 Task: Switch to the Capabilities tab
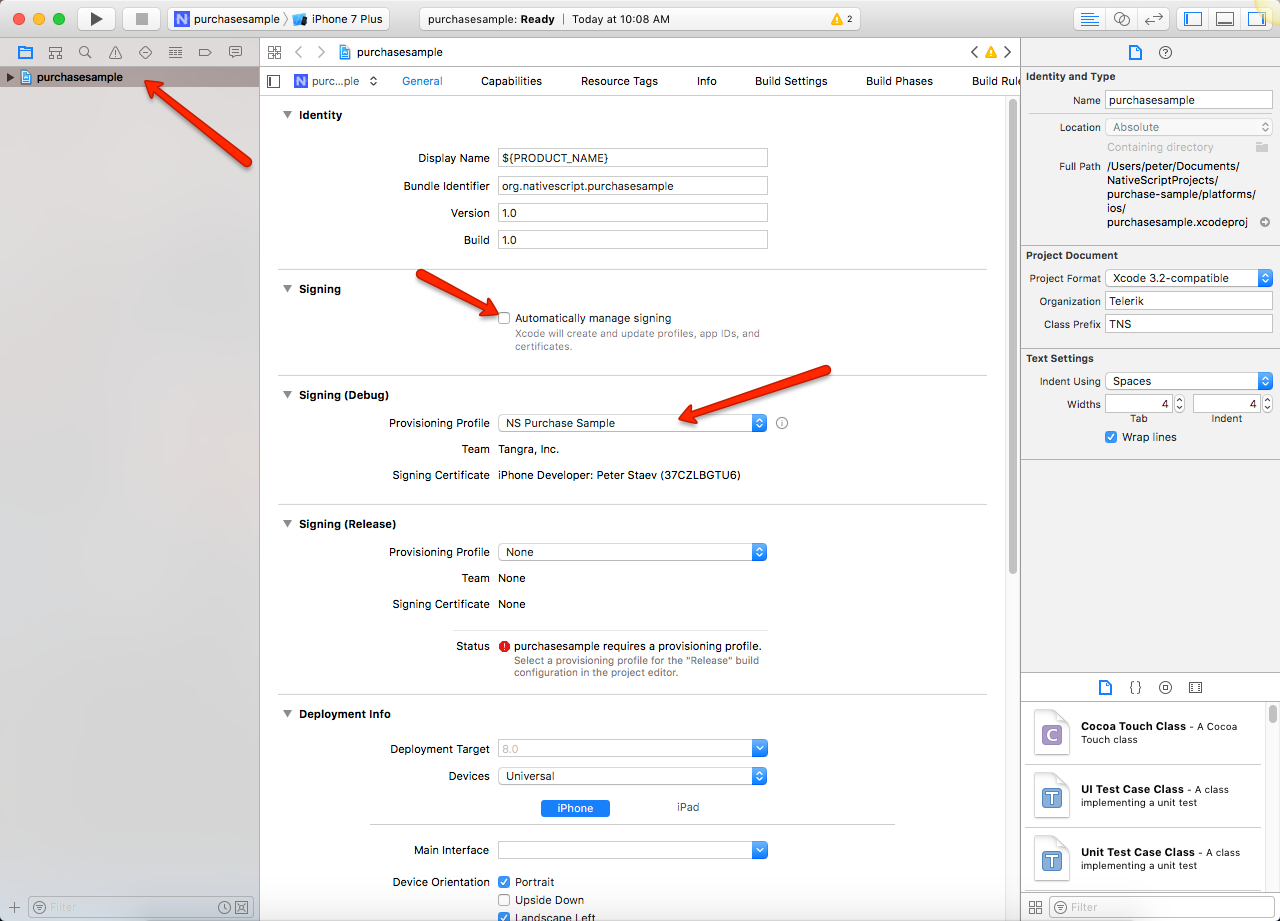pyautogui.click(x=511, y=81)
